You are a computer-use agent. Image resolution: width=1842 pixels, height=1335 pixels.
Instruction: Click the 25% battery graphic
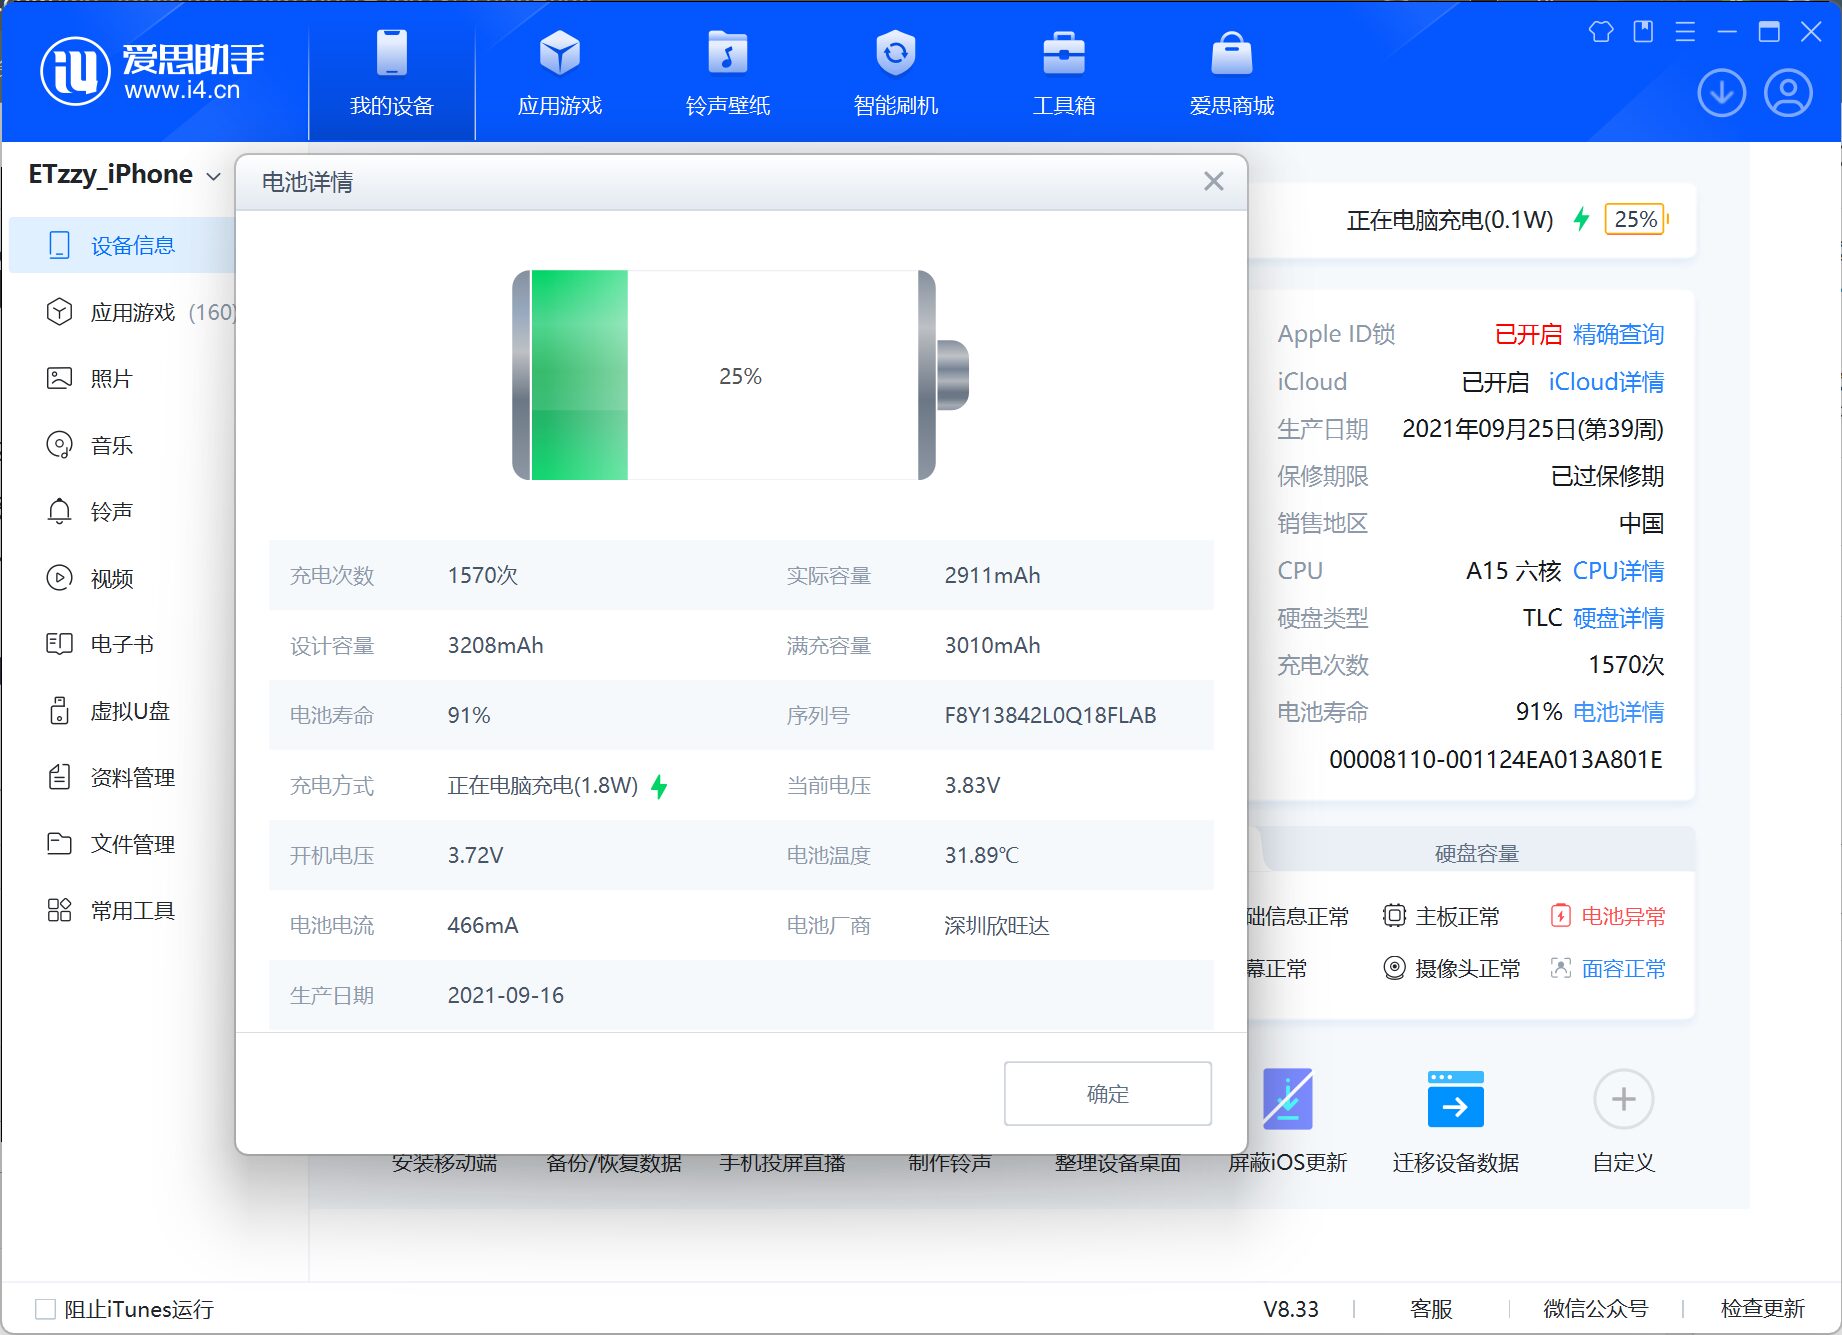[740, 375]
